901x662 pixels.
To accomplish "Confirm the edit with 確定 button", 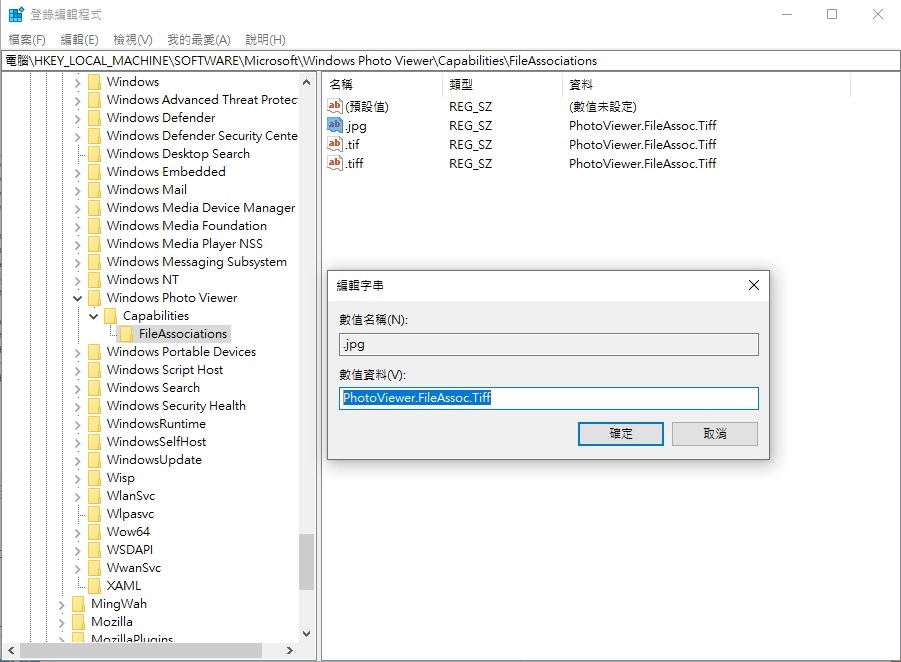I will [621, 434].
